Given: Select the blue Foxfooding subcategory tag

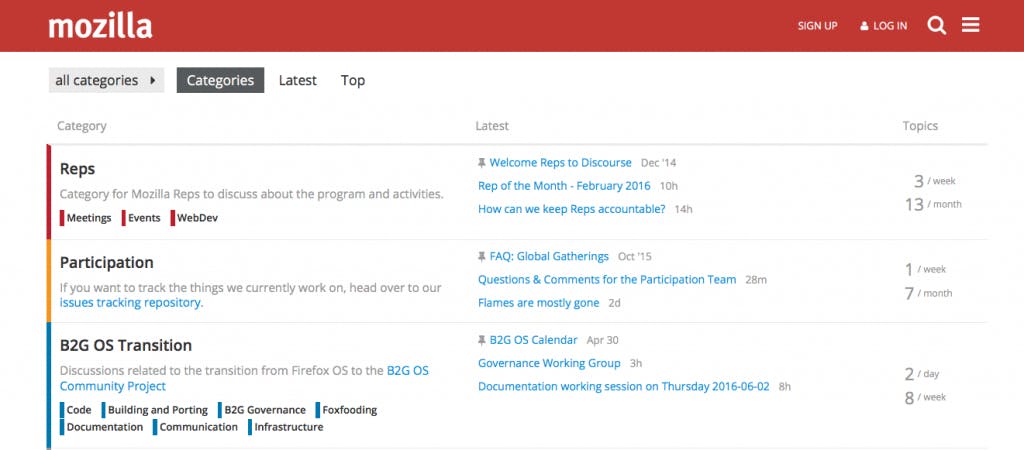Looking at the screenshot, I should 349,410.
